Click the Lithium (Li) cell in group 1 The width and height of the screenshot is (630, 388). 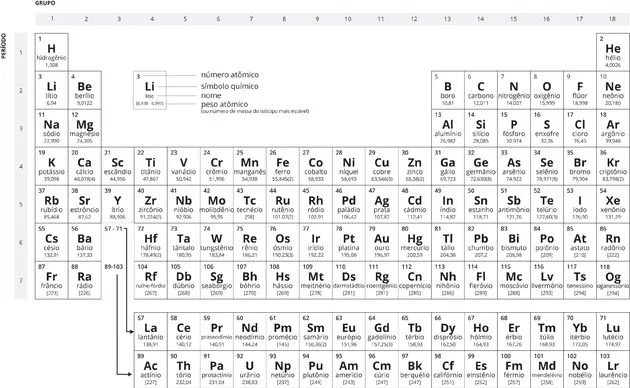(x=51, y=90)
